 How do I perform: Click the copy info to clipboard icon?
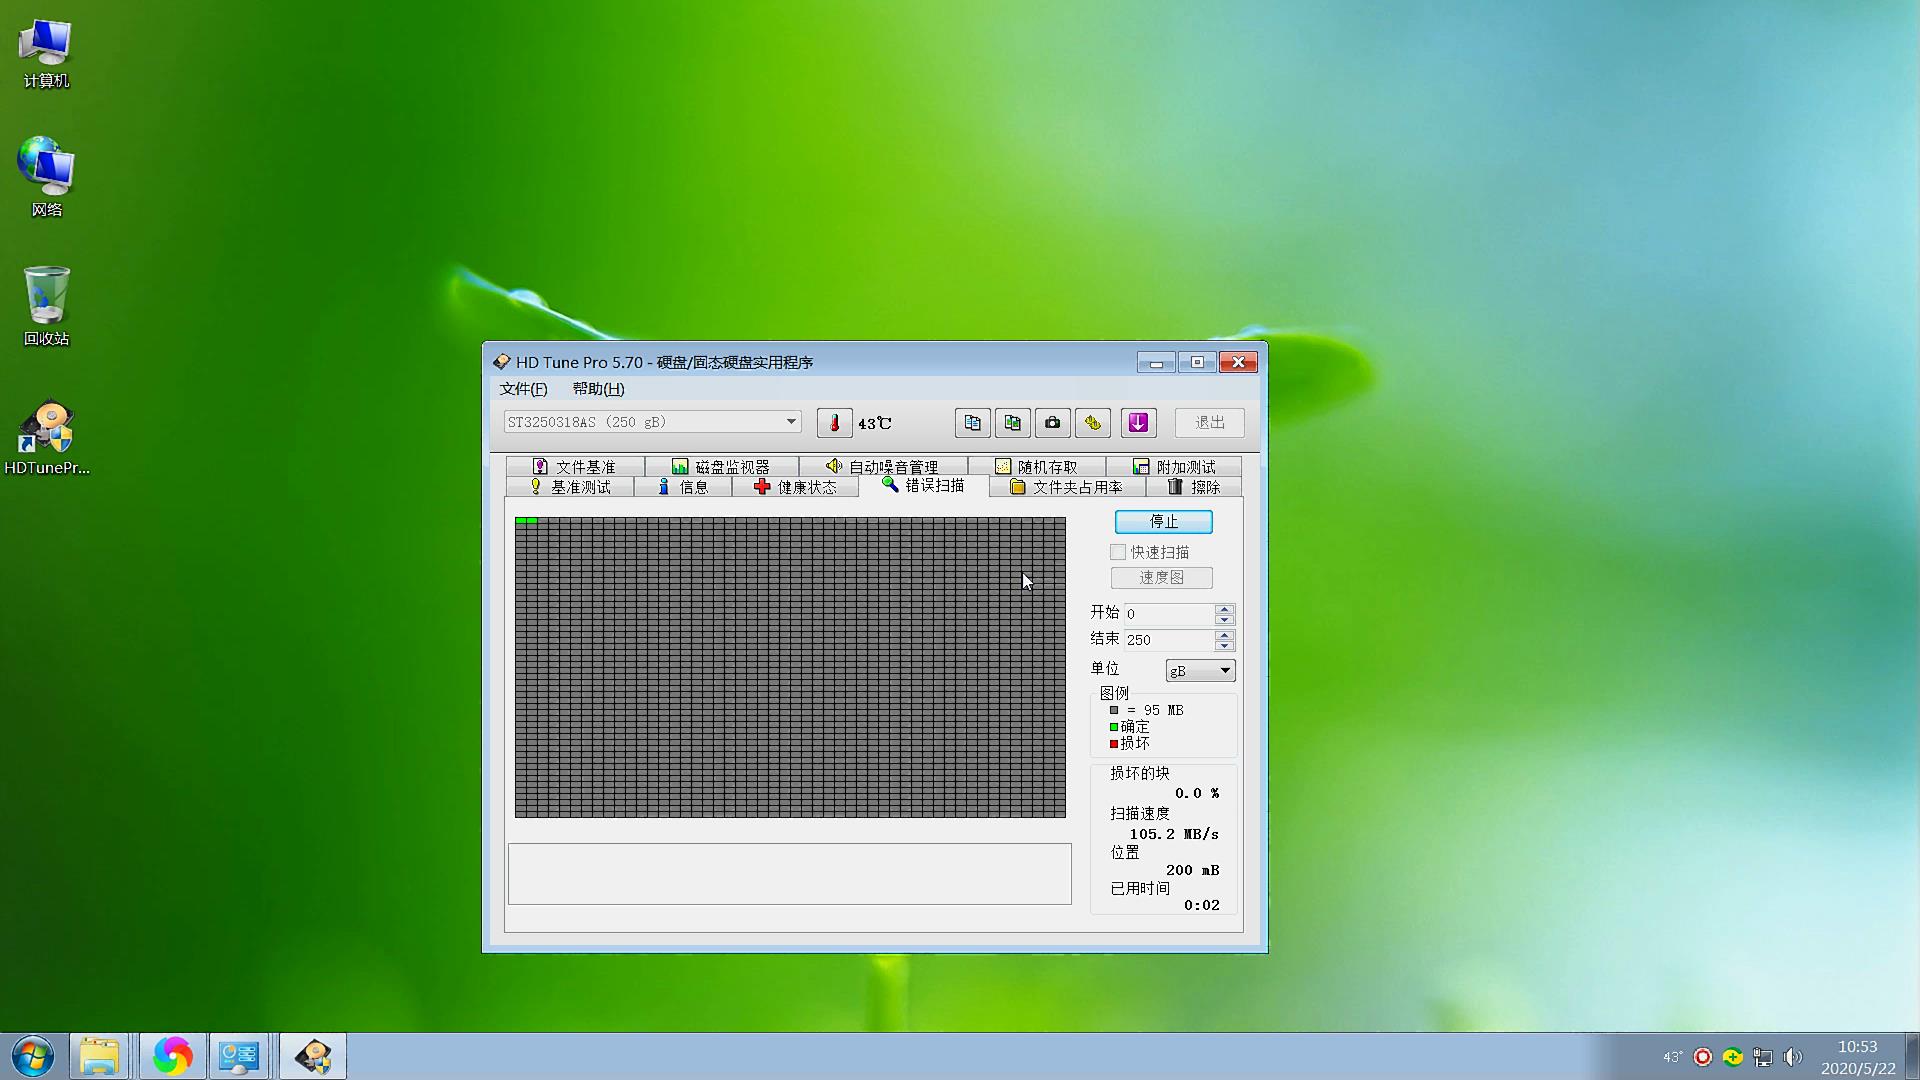click(x=972, y=423)
